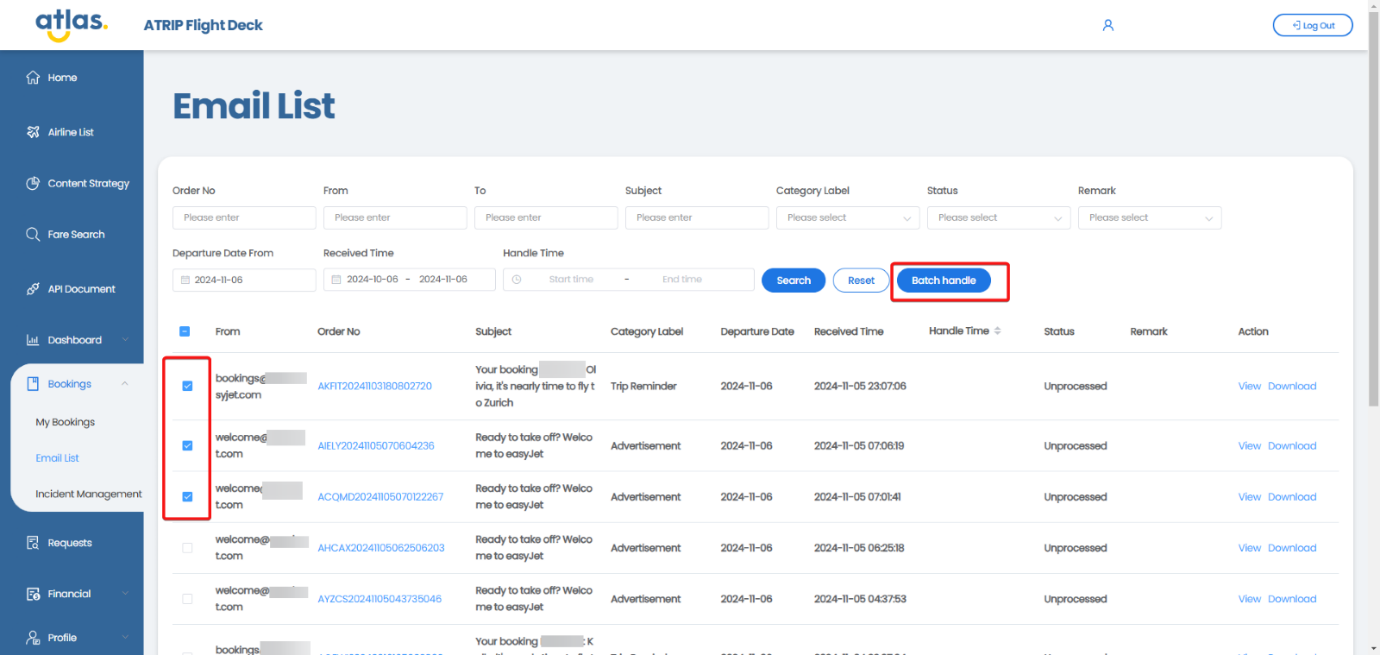Viewport: 1380px width, 655px height.
Task: Click the Requests sidebar icon
Action: tap(33, 543)
